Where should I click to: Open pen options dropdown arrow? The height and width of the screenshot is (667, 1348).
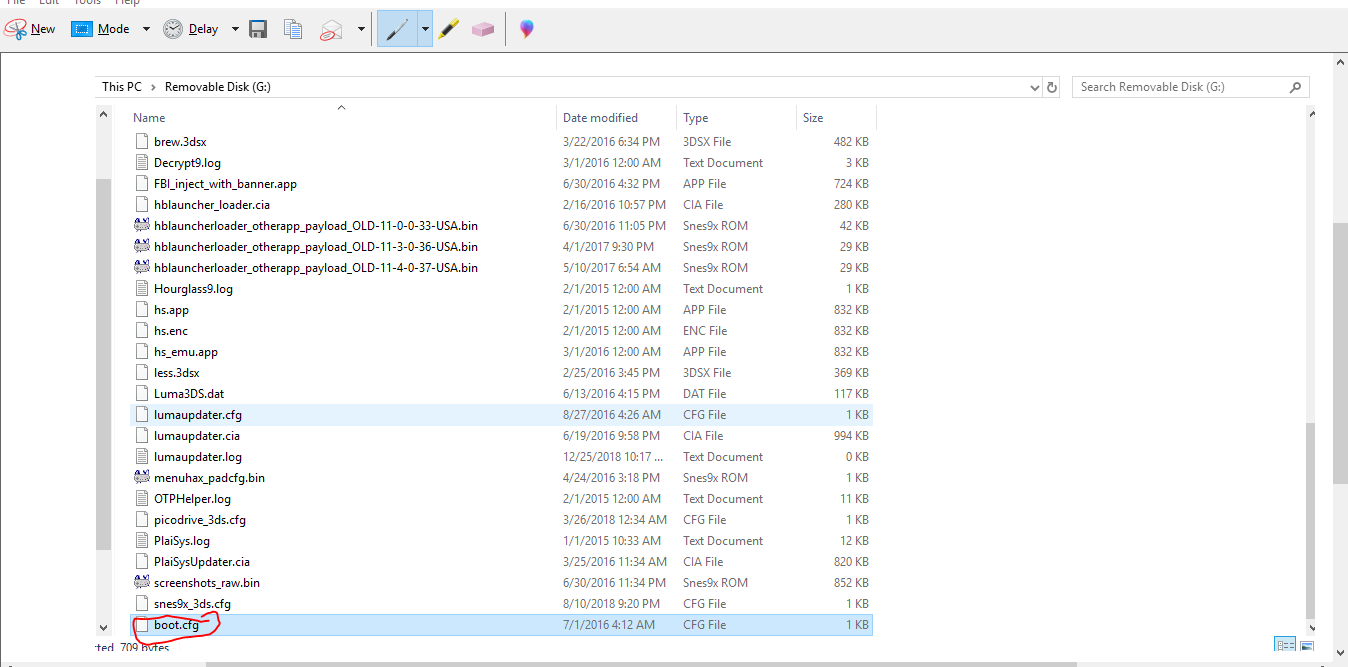pyautogui.click(x=425, y=29)
